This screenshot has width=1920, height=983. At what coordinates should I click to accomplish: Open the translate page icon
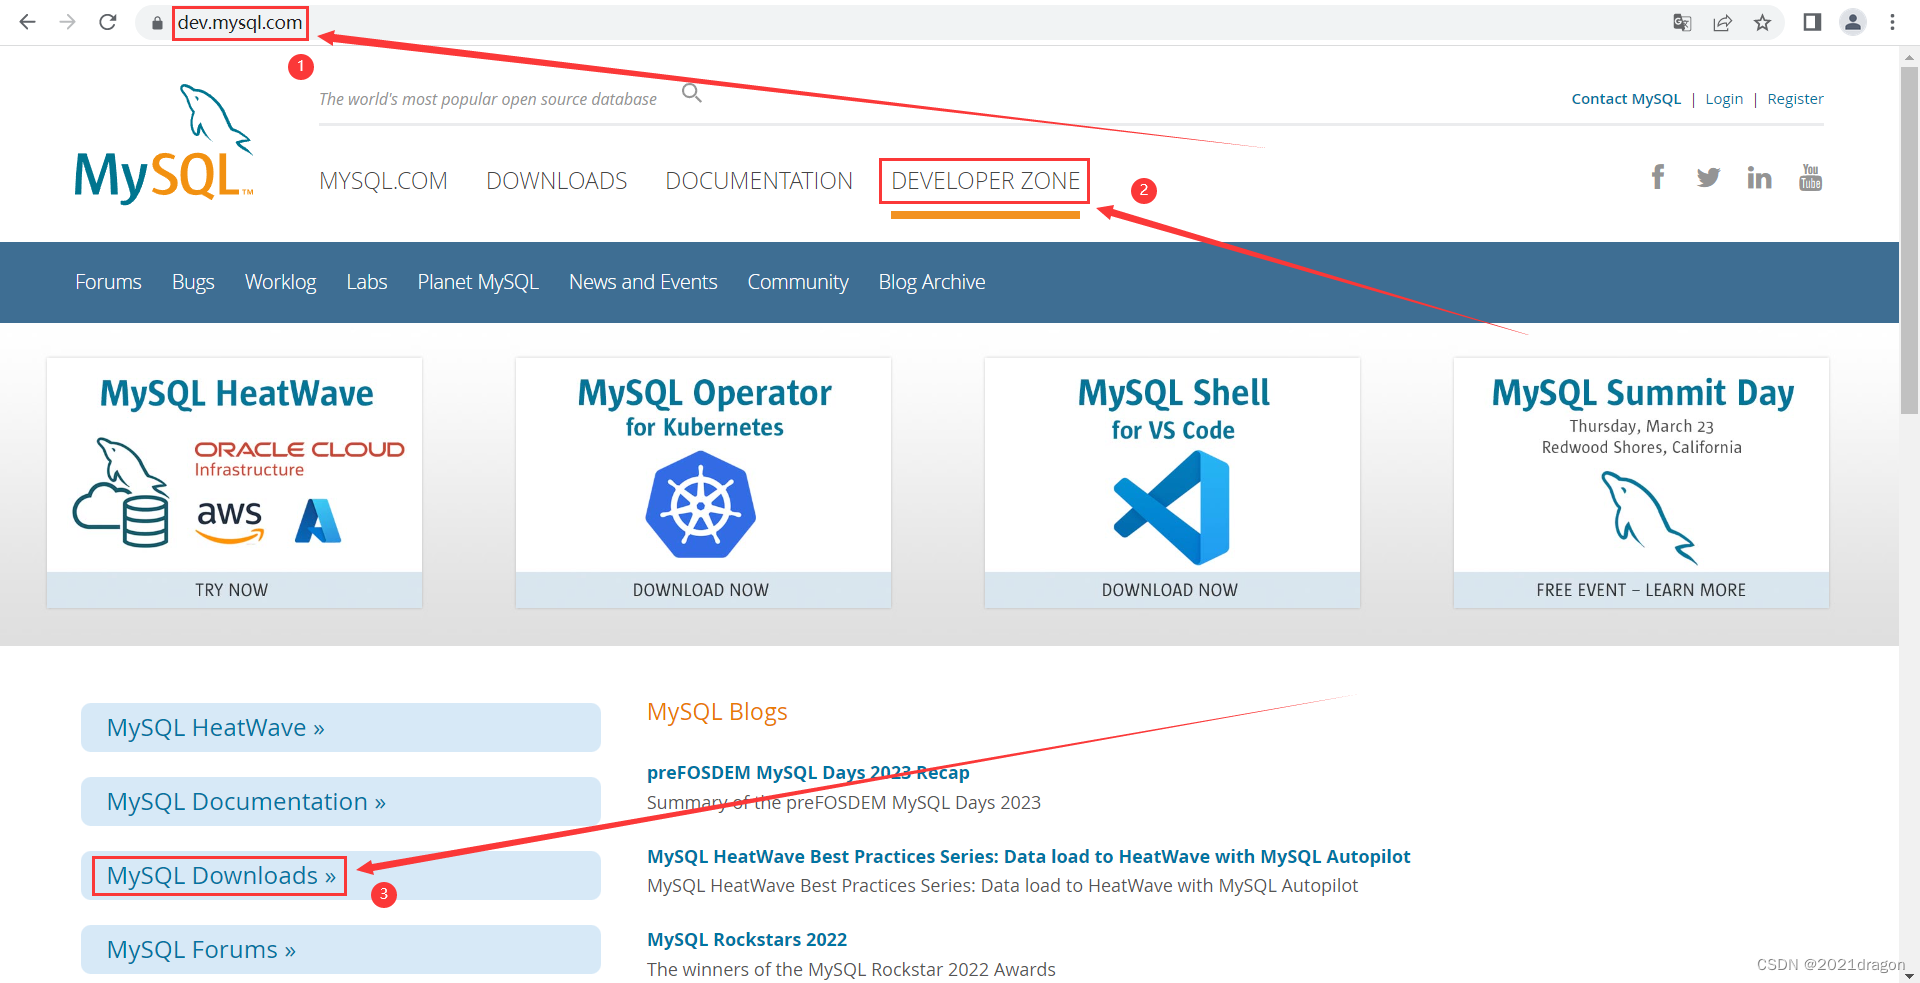1682,23
